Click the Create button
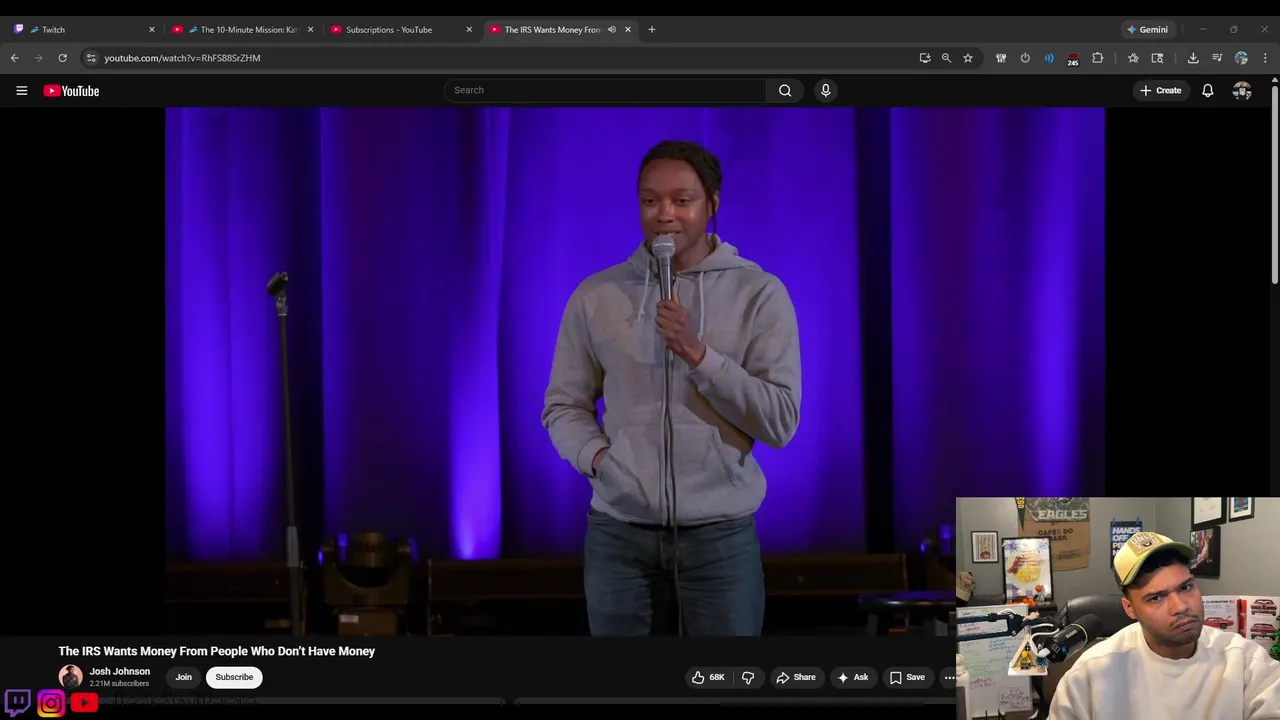Screen dimensions: 1280x720 pyautogui.click(x=1160, y=90)
